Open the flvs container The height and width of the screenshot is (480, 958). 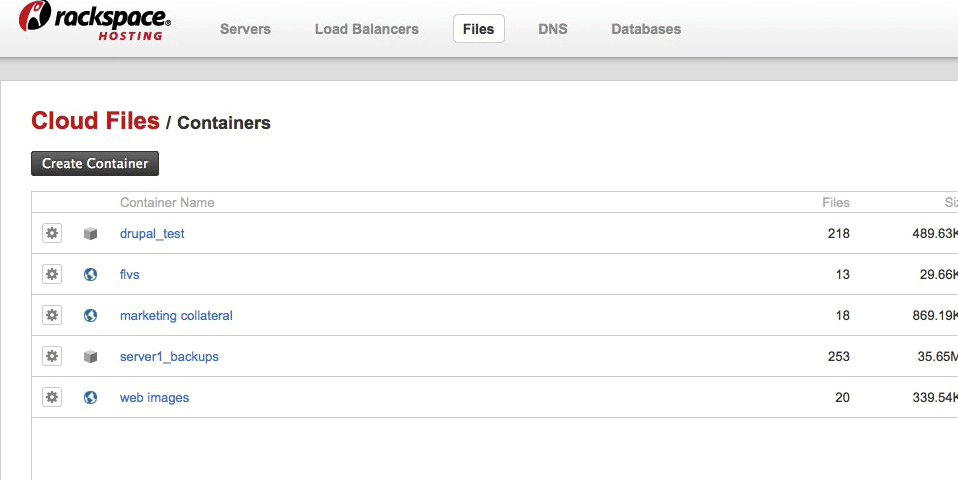pyautogui.click(x=130, y=274)
